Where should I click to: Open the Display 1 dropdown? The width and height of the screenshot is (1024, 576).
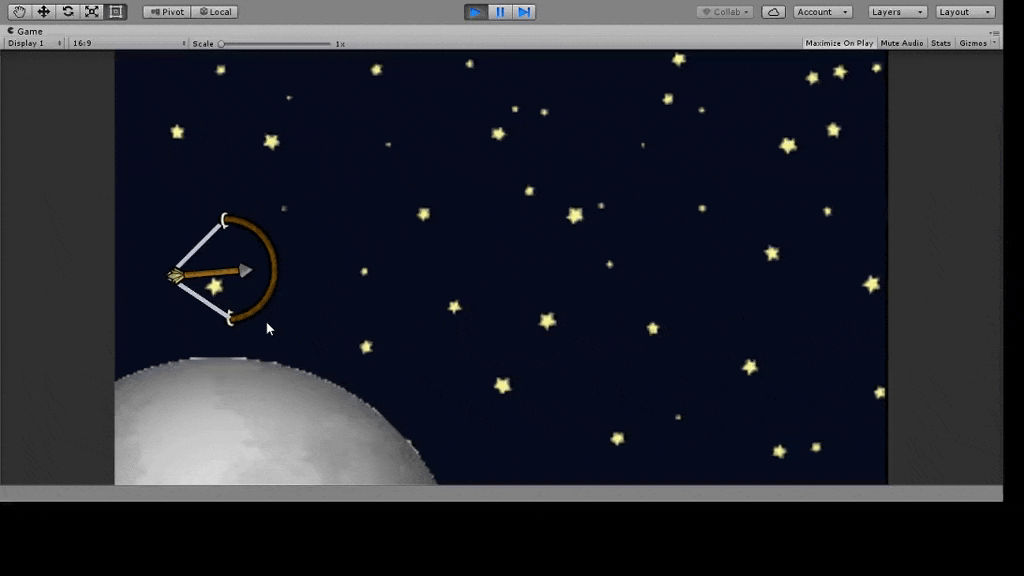coord(34,43)
